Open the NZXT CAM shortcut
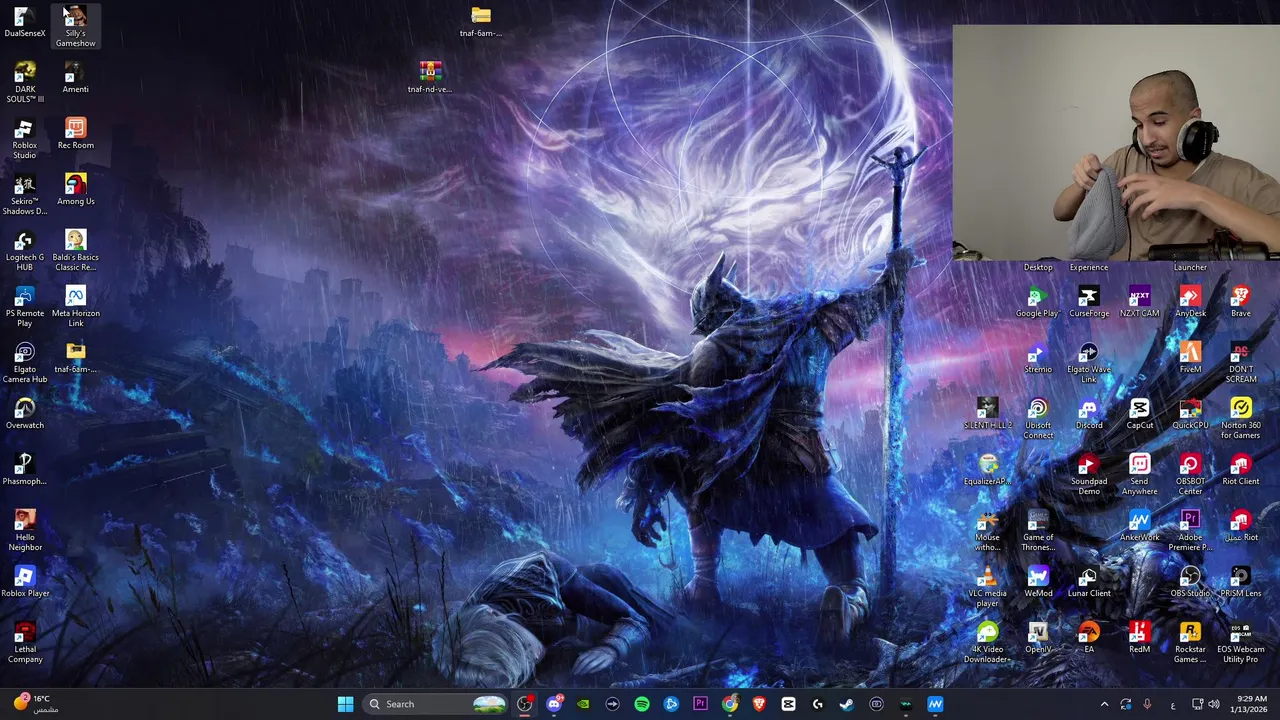 [x=1139, y=302]
